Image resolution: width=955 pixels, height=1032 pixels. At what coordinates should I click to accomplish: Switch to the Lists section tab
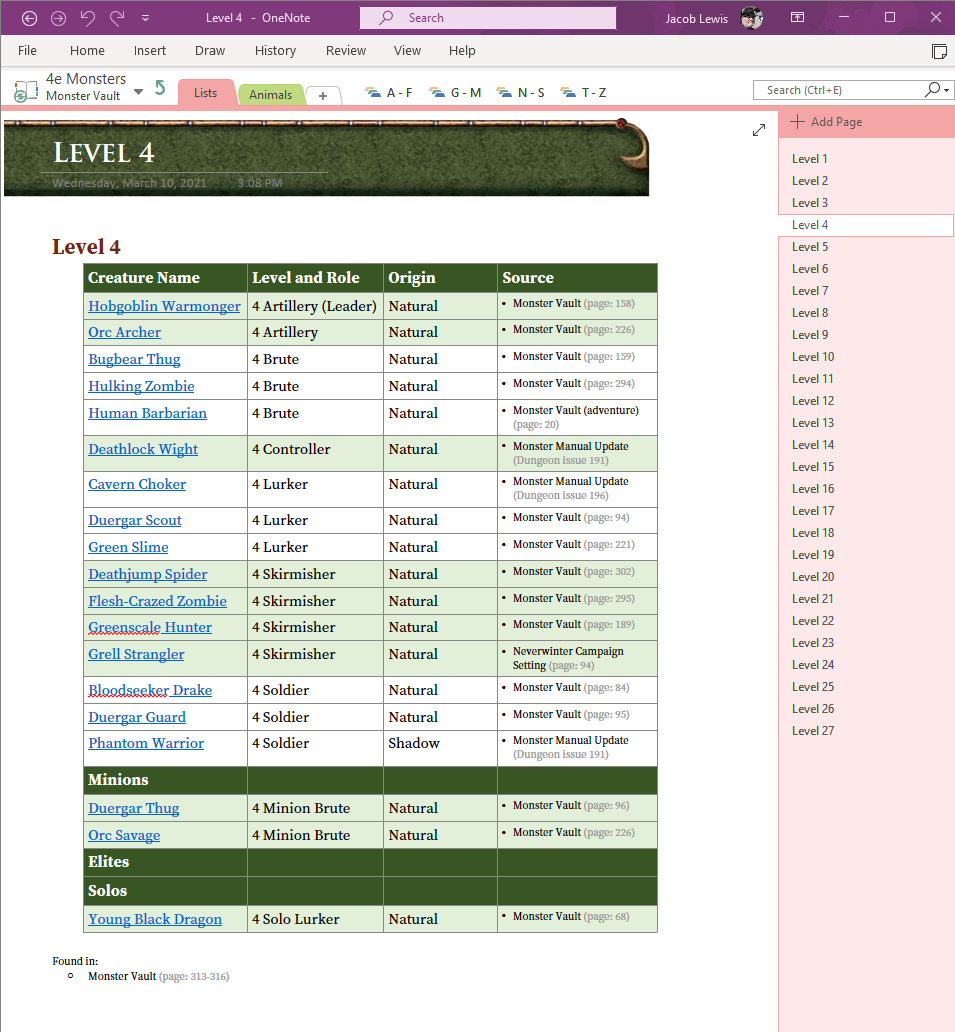(x=205, y=93)
